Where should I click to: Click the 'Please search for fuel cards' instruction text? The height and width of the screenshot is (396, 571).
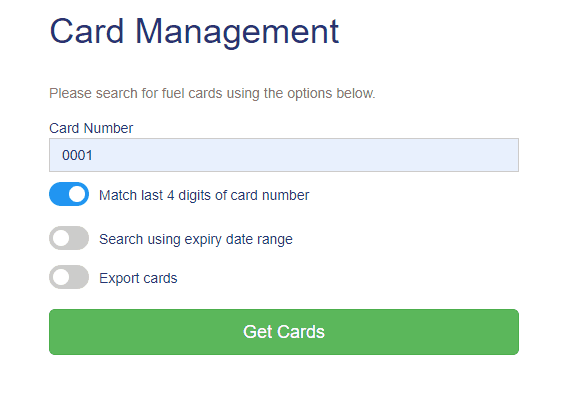pyautogui.click(x=212, y=94)
